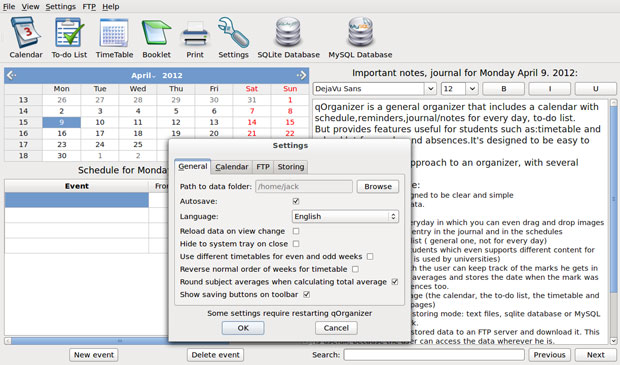This screenshot has width=620, height=365.
Task: Select April 4 in calendar
Action: [138, 111]
